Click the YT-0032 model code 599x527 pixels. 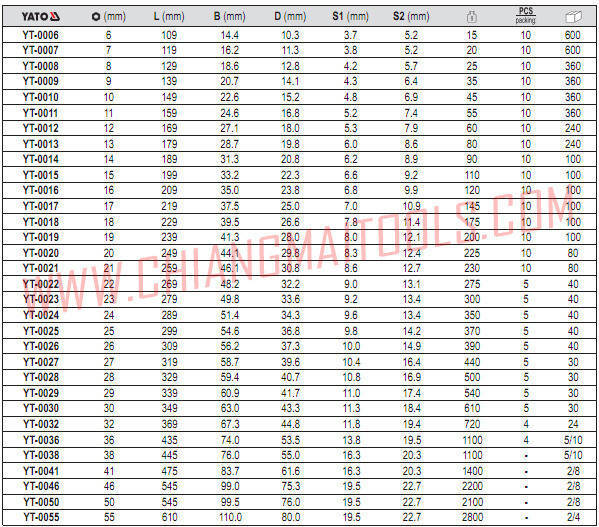click(41, 424)
